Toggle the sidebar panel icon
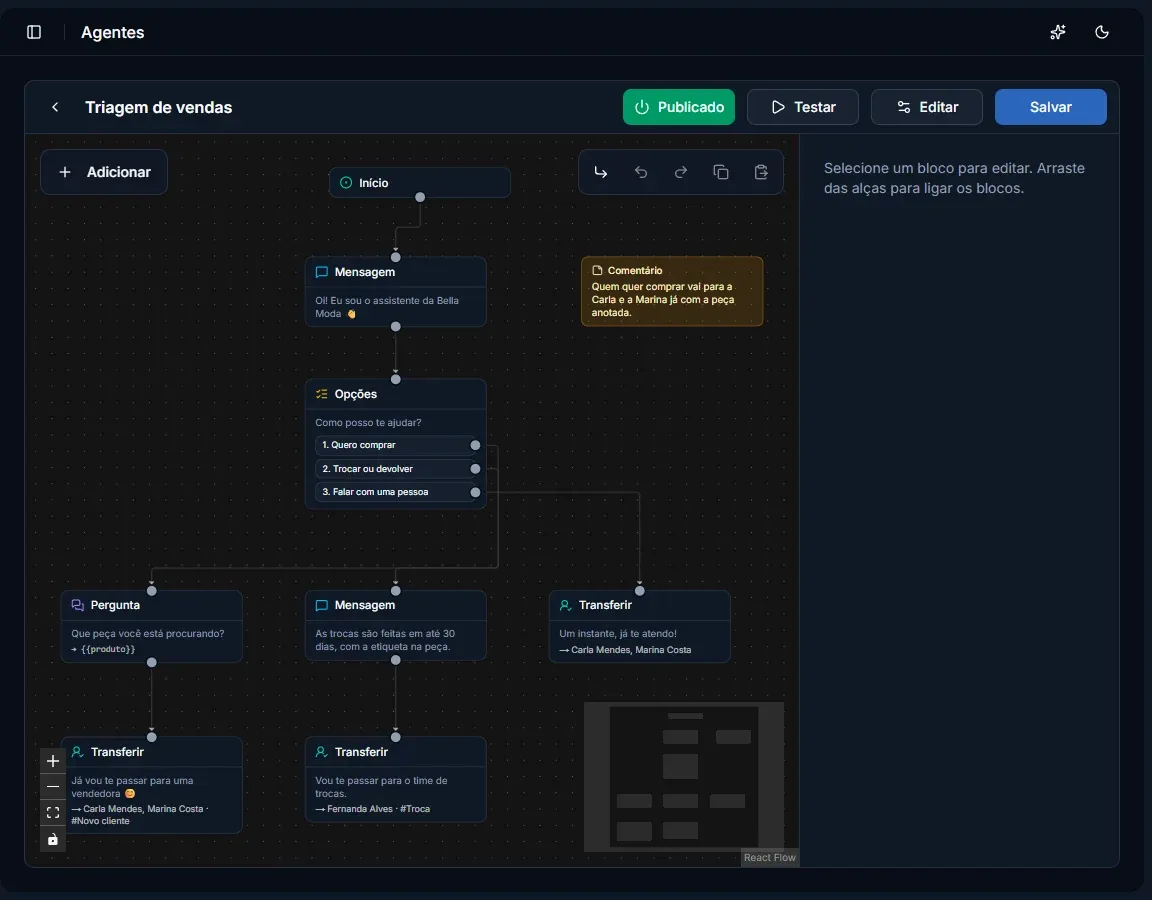The height and width of the screenshot is (900, 1152). coord(34,32)
